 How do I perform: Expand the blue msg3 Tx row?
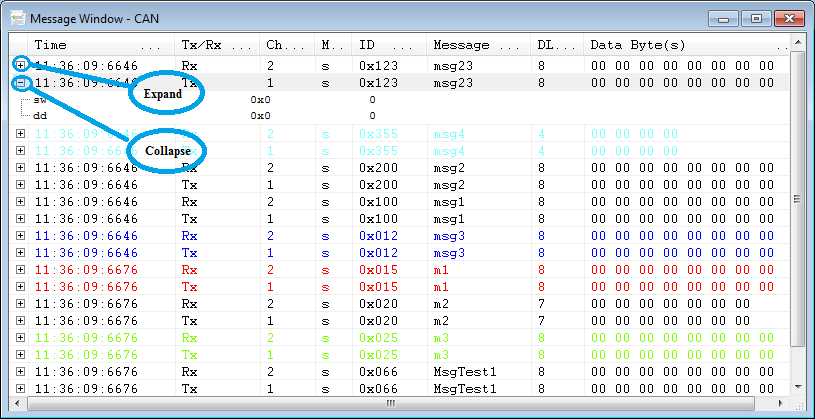pos(20,253)
